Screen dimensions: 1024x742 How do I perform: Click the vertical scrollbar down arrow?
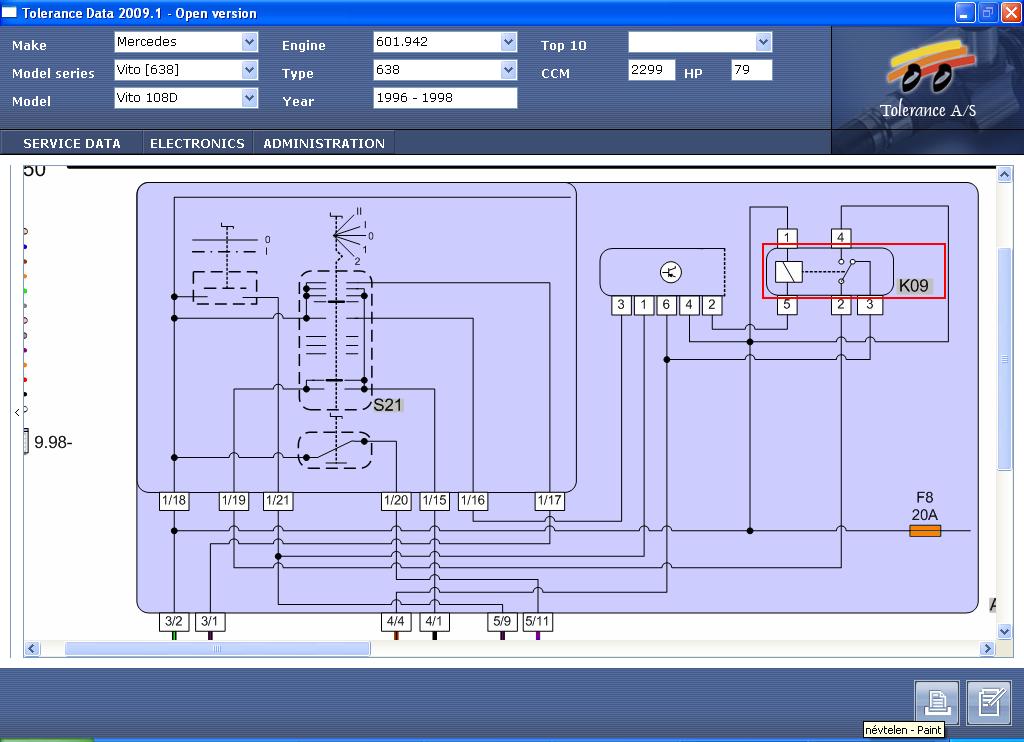tap(1004, 632)
